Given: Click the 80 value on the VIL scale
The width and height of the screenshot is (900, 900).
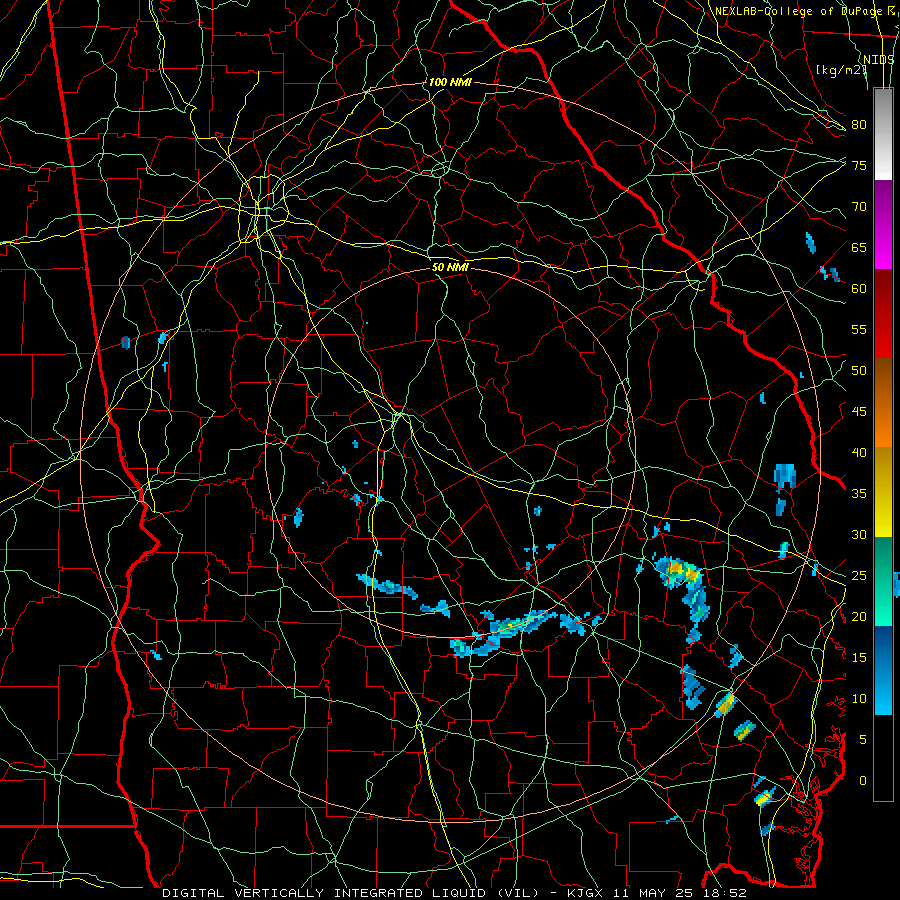Looking at the screenshot, I should (859, 125).
